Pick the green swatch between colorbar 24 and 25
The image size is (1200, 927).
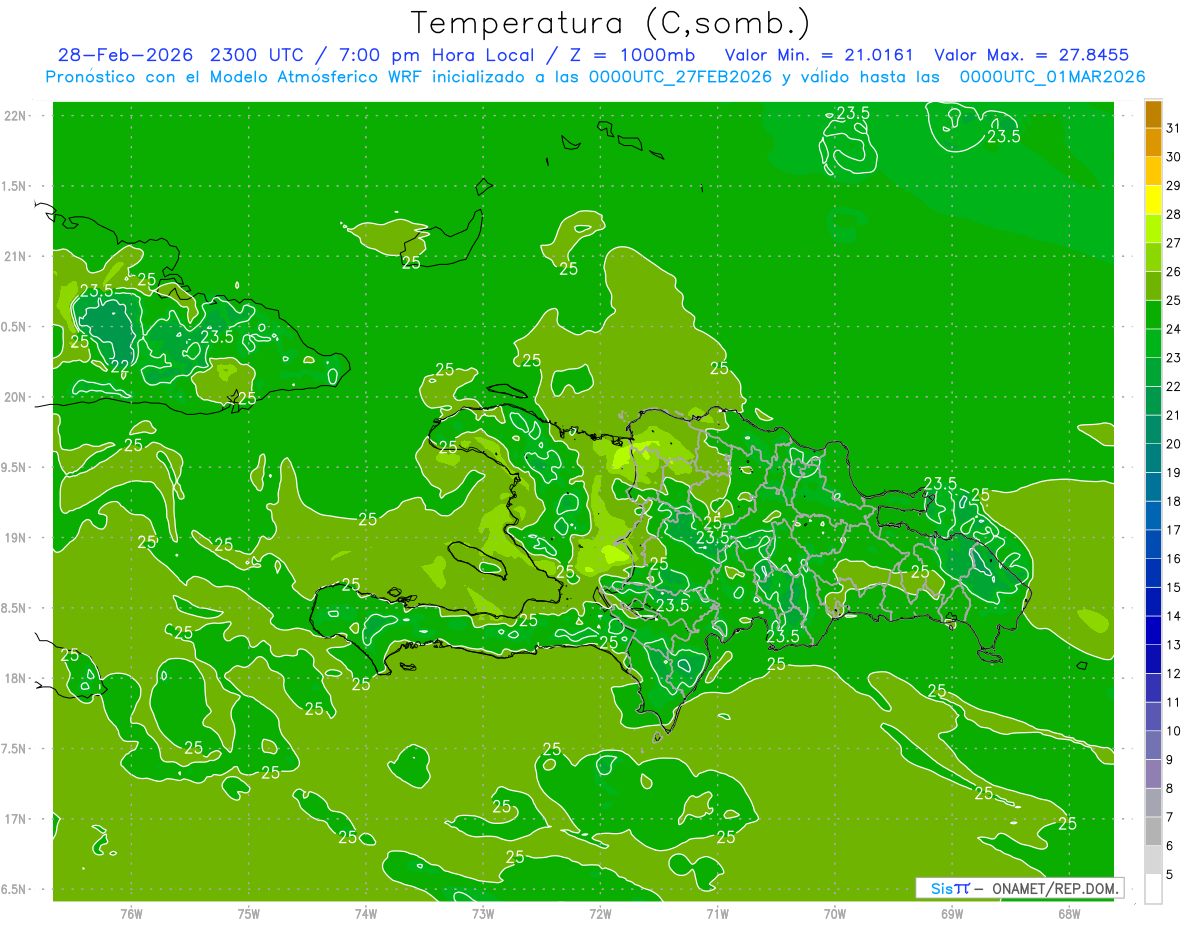click(1153, 315)
